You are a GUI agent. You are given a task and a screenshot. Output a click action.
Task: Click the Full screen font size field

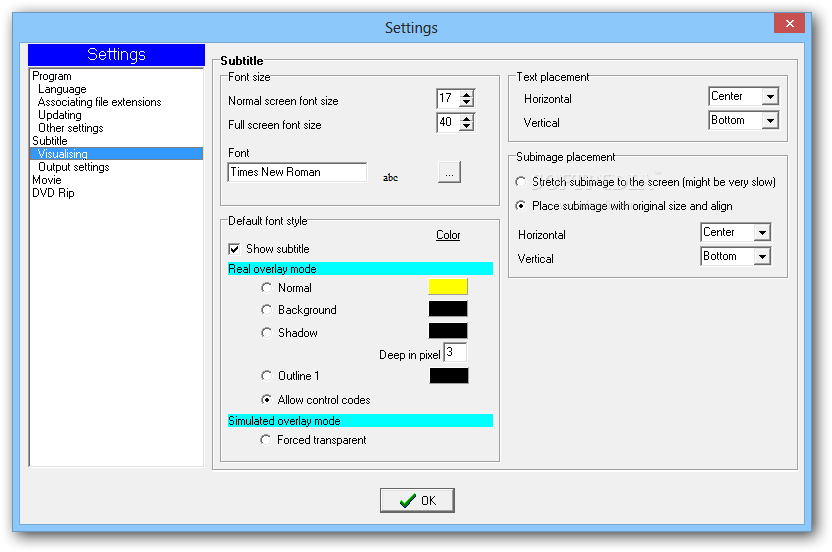coord(448,122)
